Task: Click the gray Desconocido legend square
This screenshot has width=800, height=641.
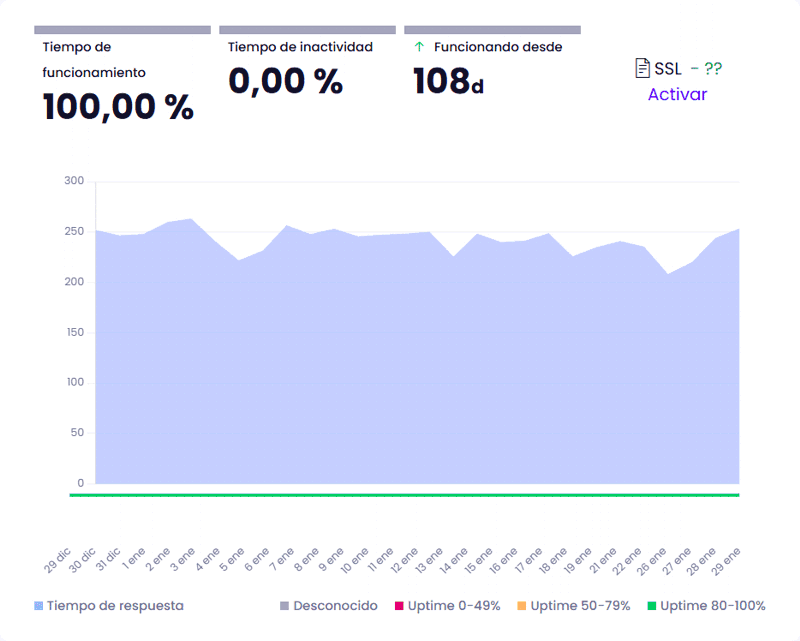Action: (x=284, y=606)
